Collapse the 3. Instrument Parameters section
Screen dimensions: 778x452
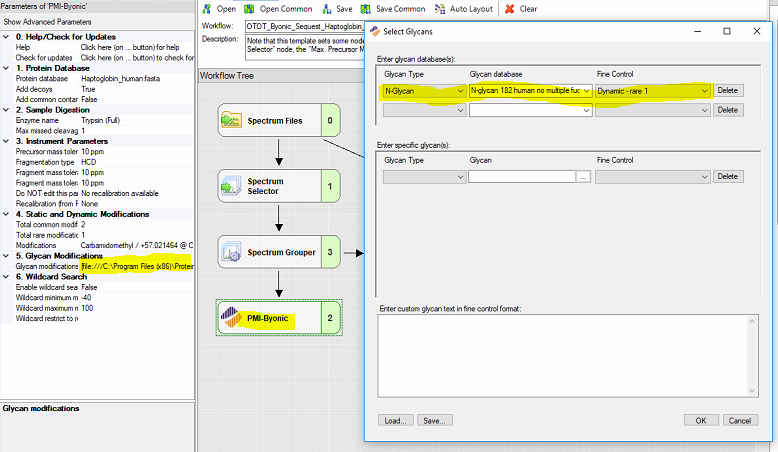click(6, 141)
